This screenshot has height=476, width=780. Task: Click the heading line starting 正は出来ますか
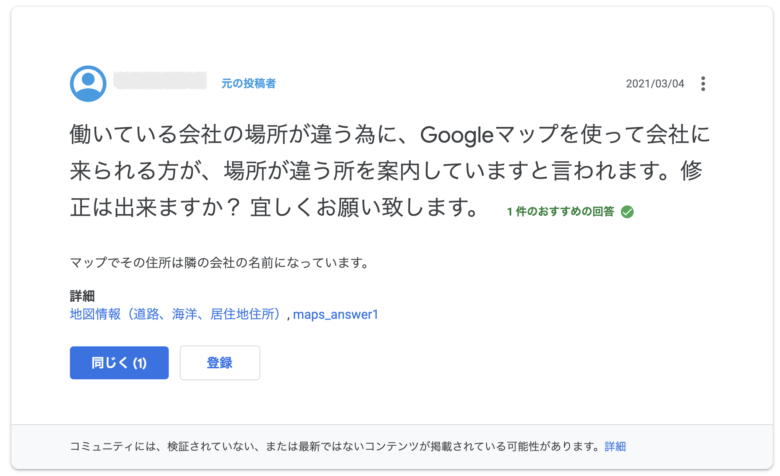(275, 207)
